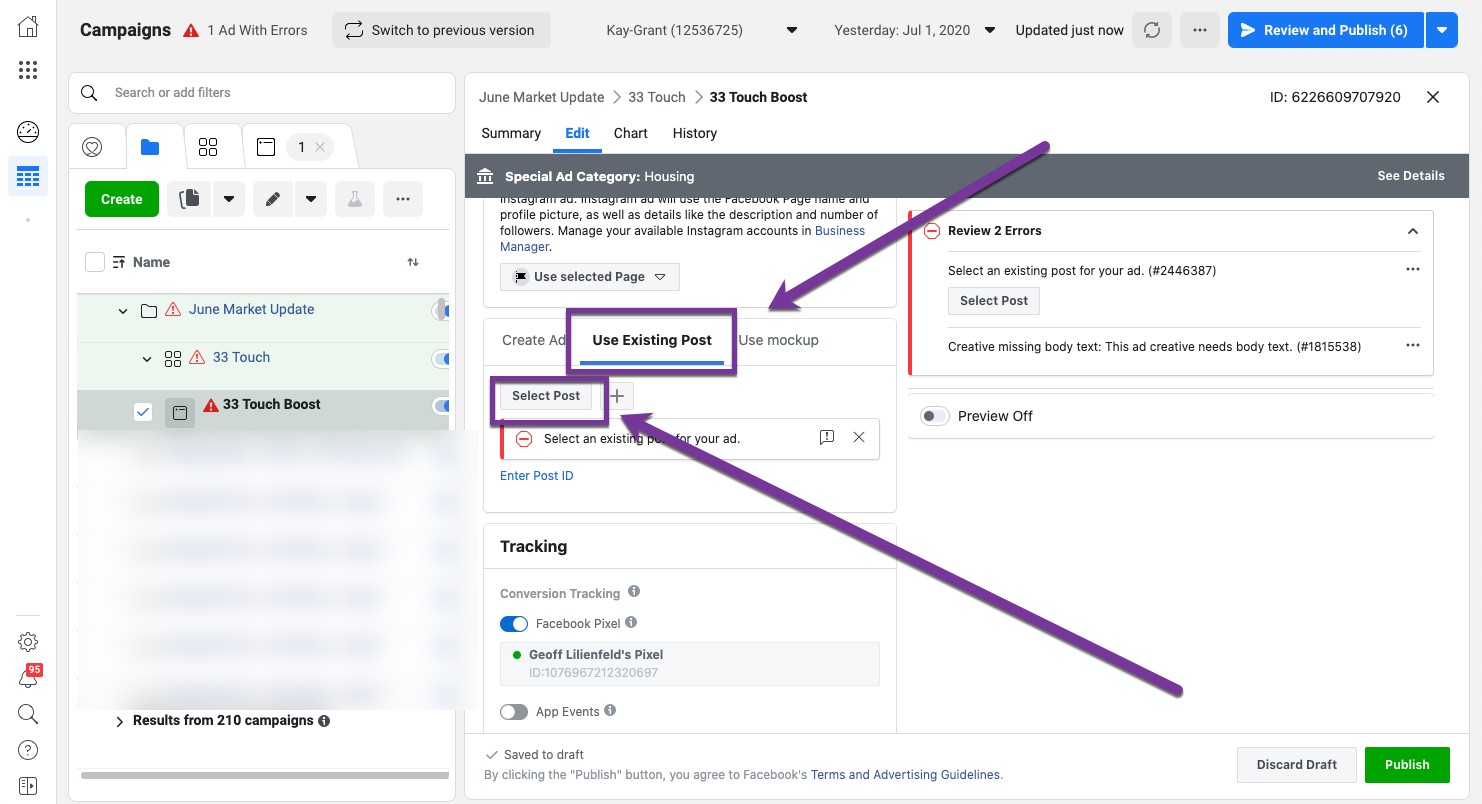Open the account overview gauge icon in sidebar
The image size is (1482, 804).
tap(28, 131)
